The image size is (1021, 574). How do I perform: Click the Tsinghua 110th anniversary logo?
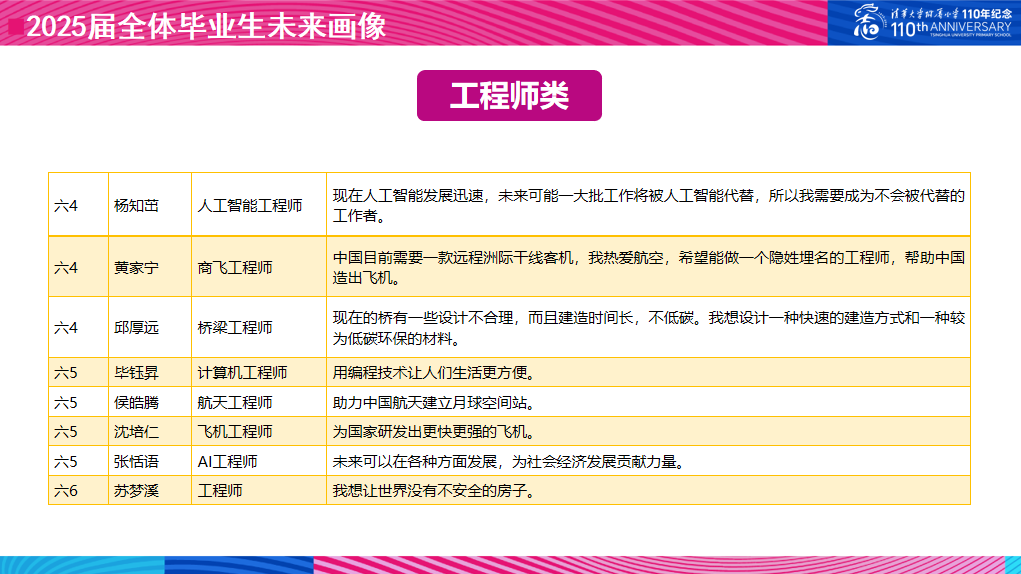[x=932, y=21]
